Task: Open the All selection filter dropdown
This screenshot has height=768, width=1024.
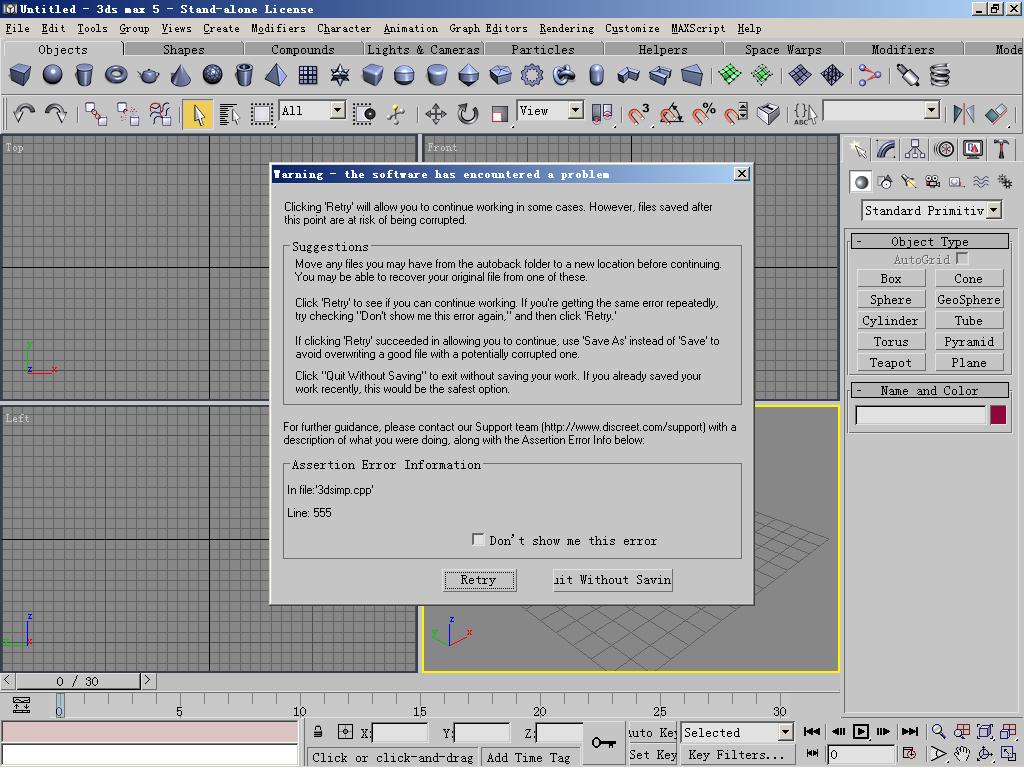Action: [x=338, y=110]
